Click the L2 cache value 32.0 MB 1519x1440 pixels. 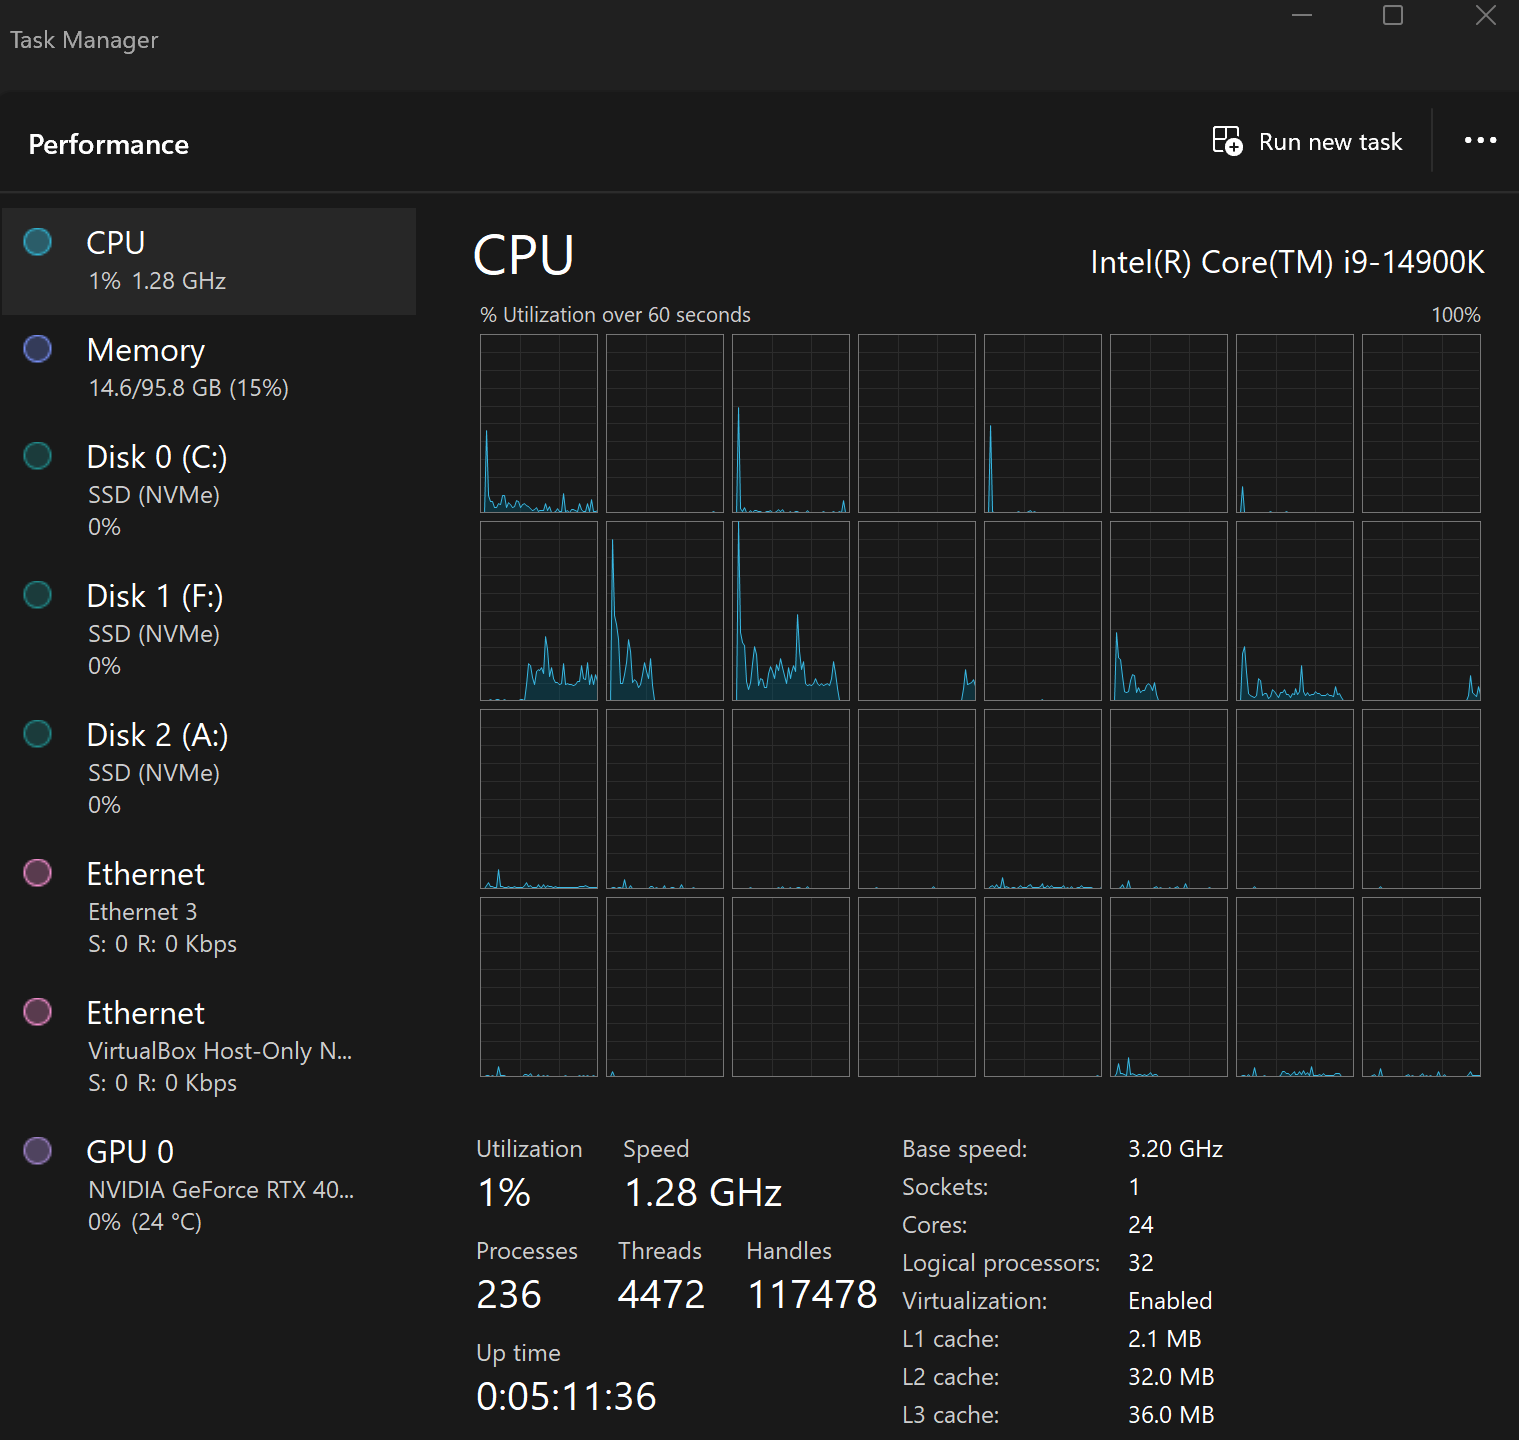pos(1171,1377)
